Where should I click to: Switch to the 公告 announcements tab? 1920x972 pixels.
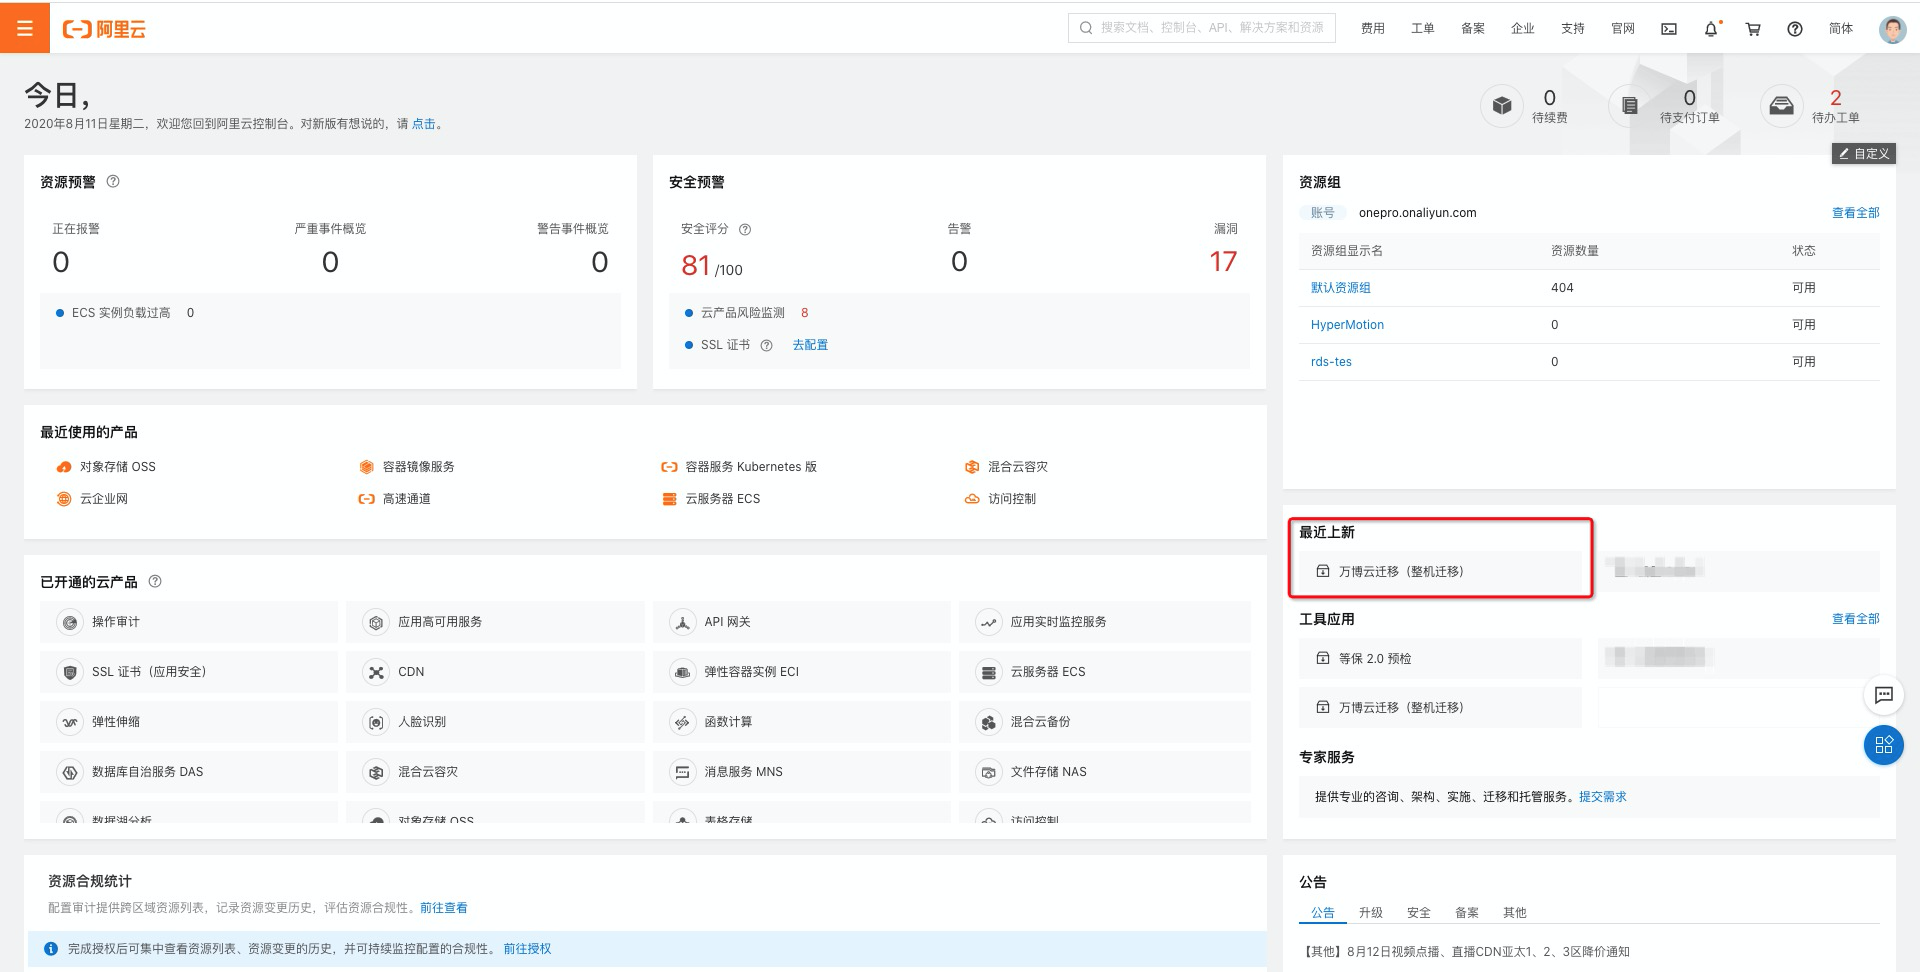pos(1323,913)
